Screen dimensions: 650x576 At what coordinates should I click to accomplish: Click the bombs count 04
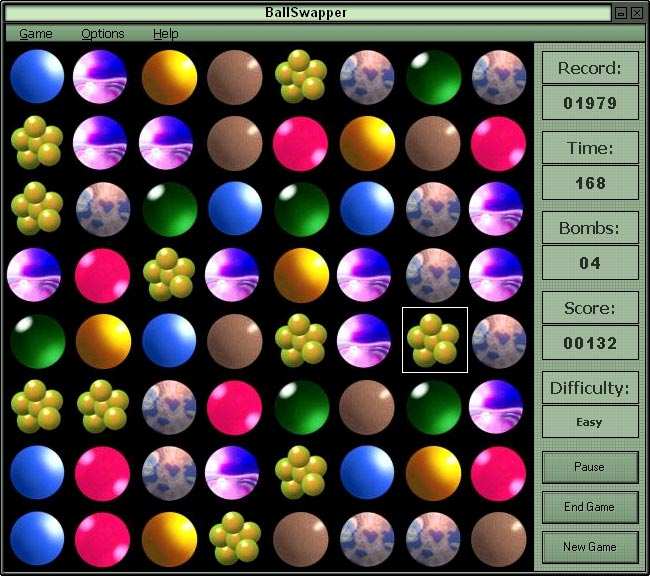pos(590,263)
